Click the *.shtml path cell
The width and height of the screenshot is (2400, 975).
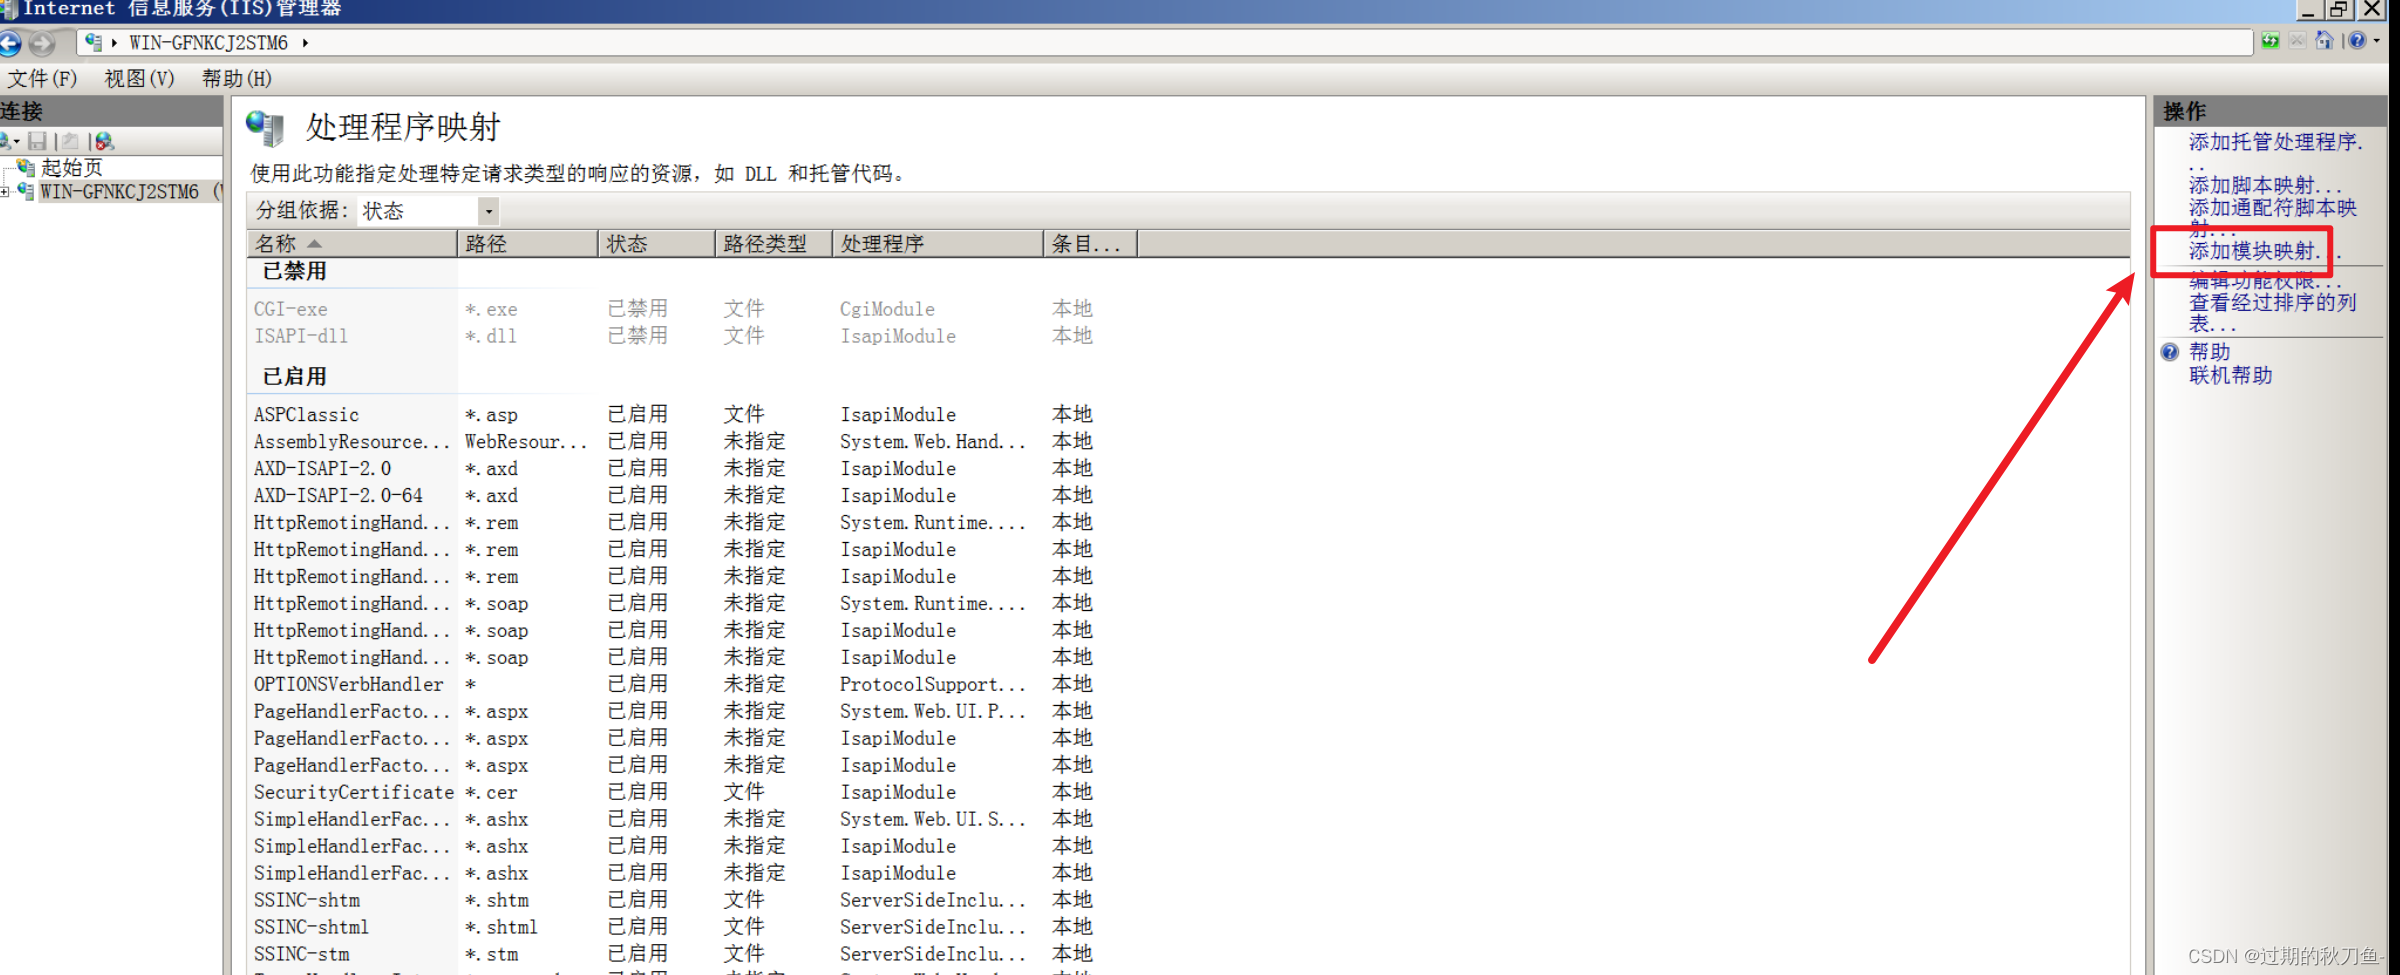[501, 927]
